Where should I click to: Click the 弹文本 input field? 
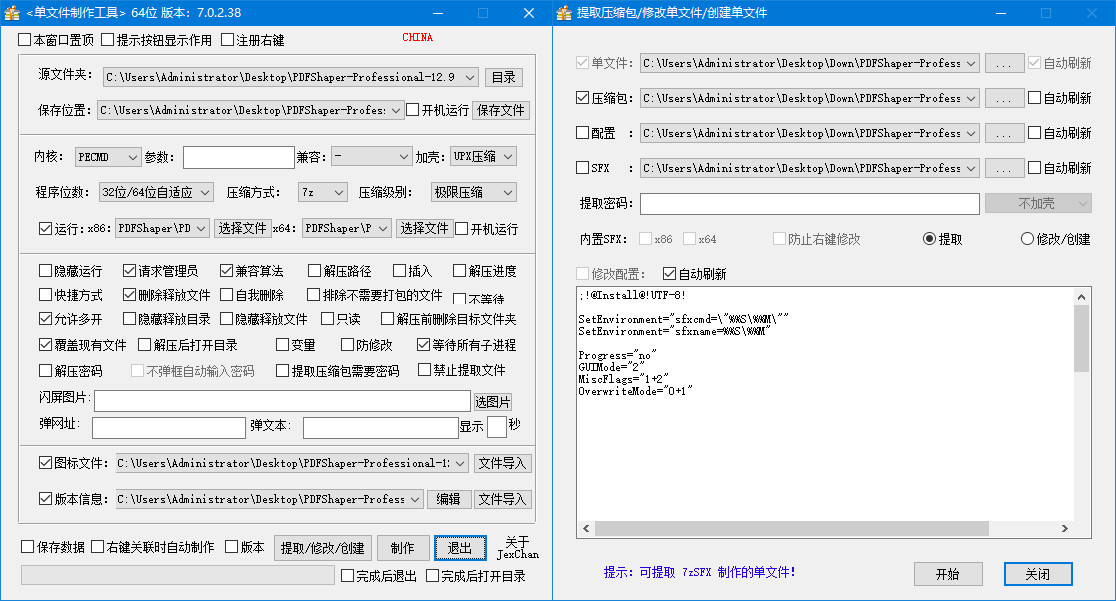(x=381, y=427)
